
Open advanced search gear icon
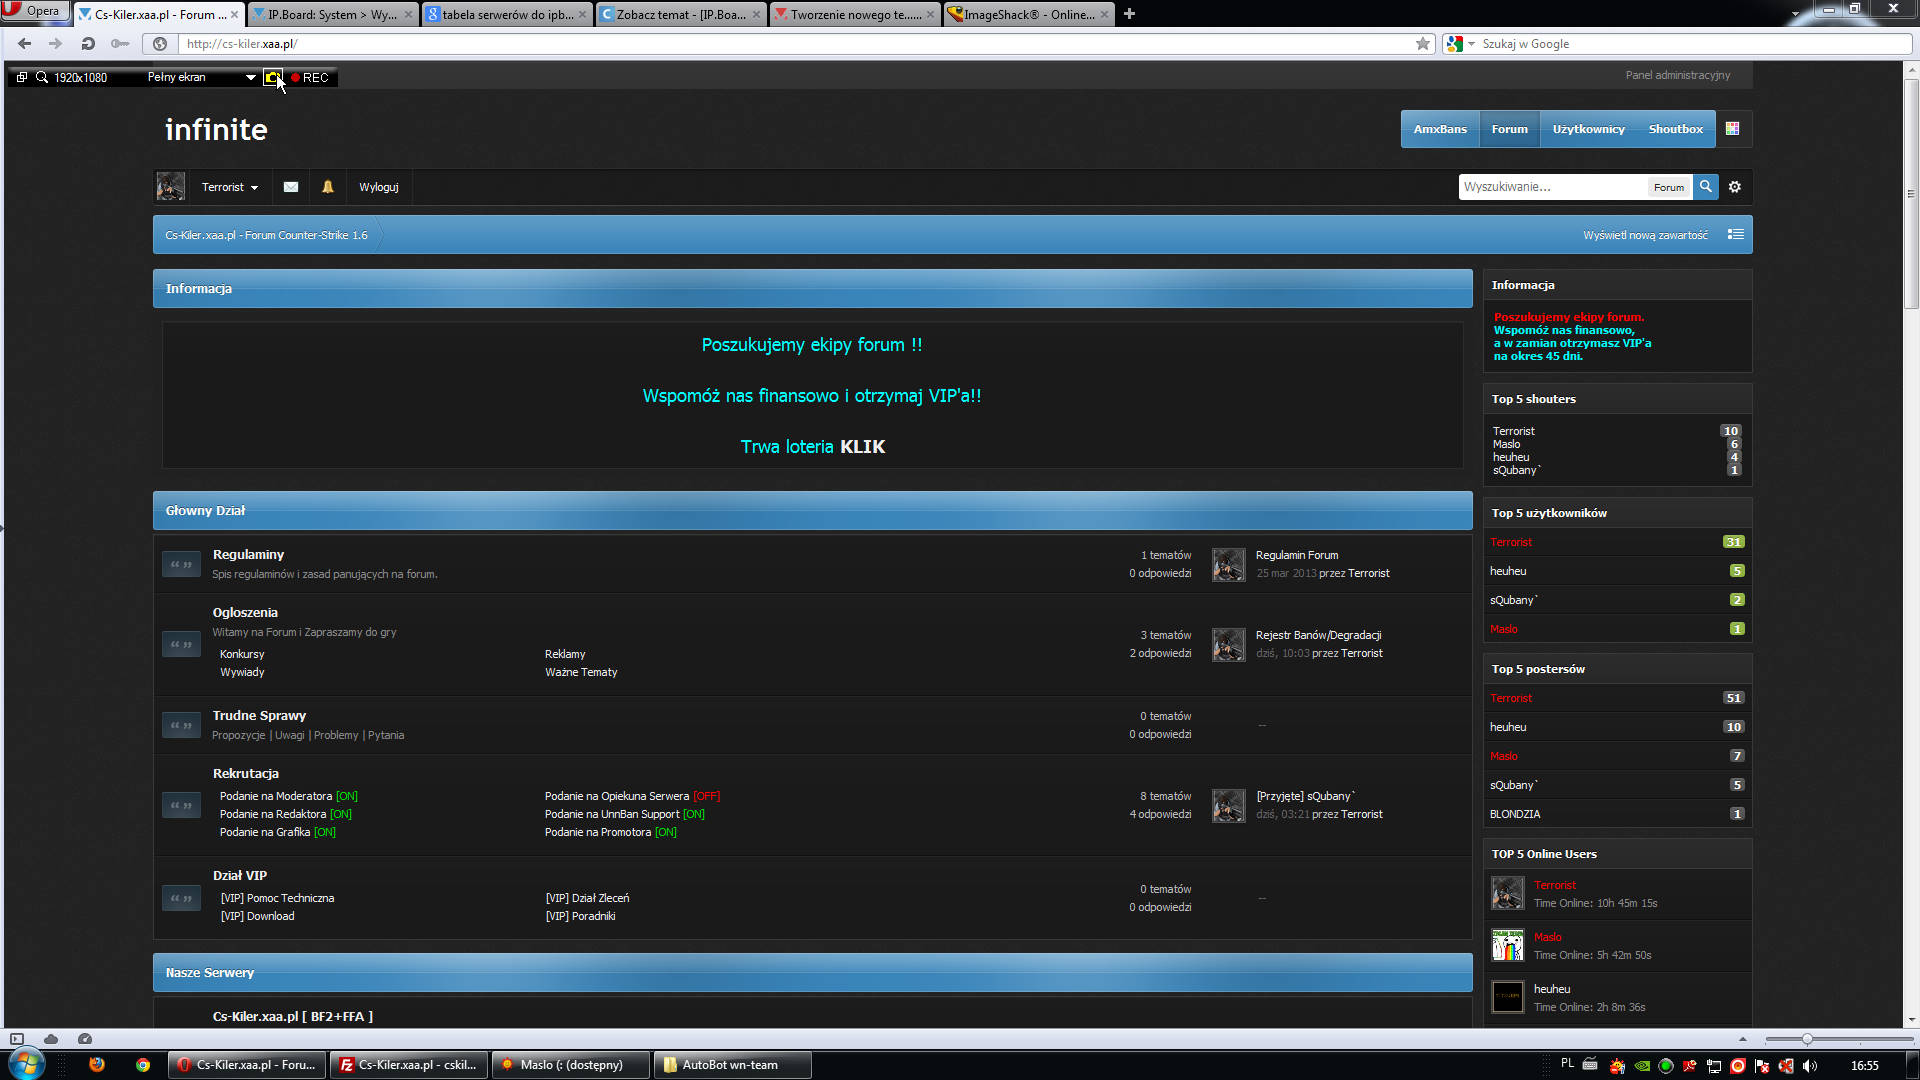coord(1735,187)
